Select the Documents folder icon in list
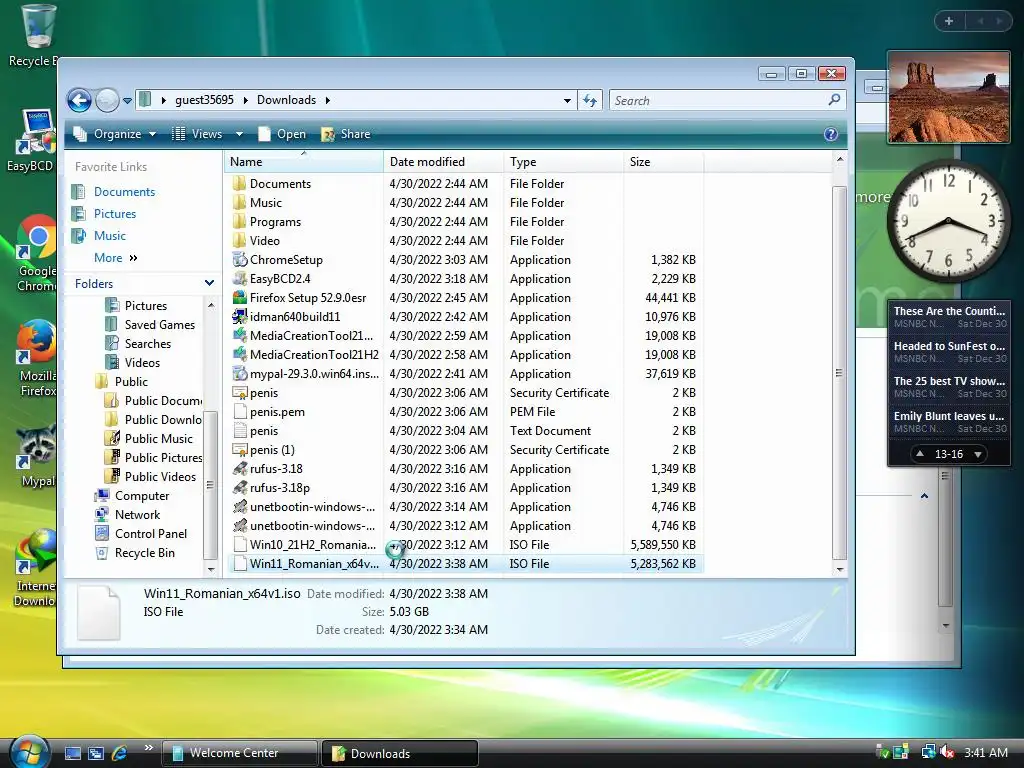 240,184
